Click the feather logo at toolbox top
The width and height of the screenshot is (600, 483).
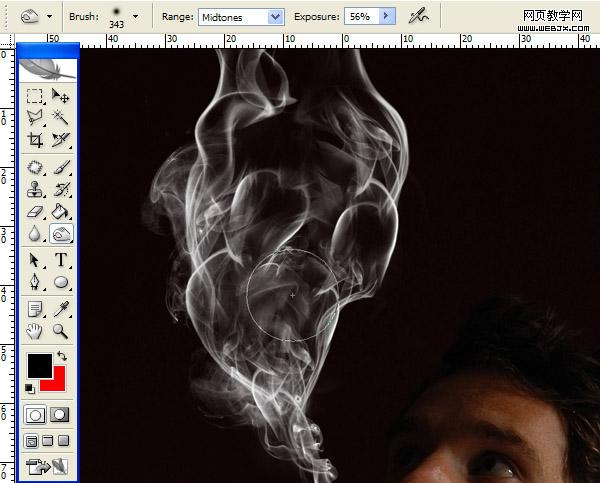[48, 70]
